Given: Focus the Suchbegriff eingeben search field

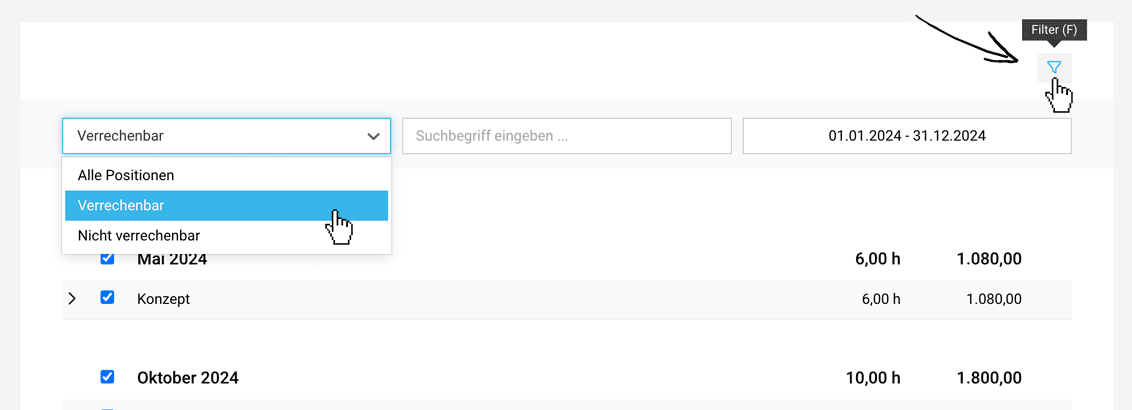Looking at the screenshot, I should (x=567, y=136).
